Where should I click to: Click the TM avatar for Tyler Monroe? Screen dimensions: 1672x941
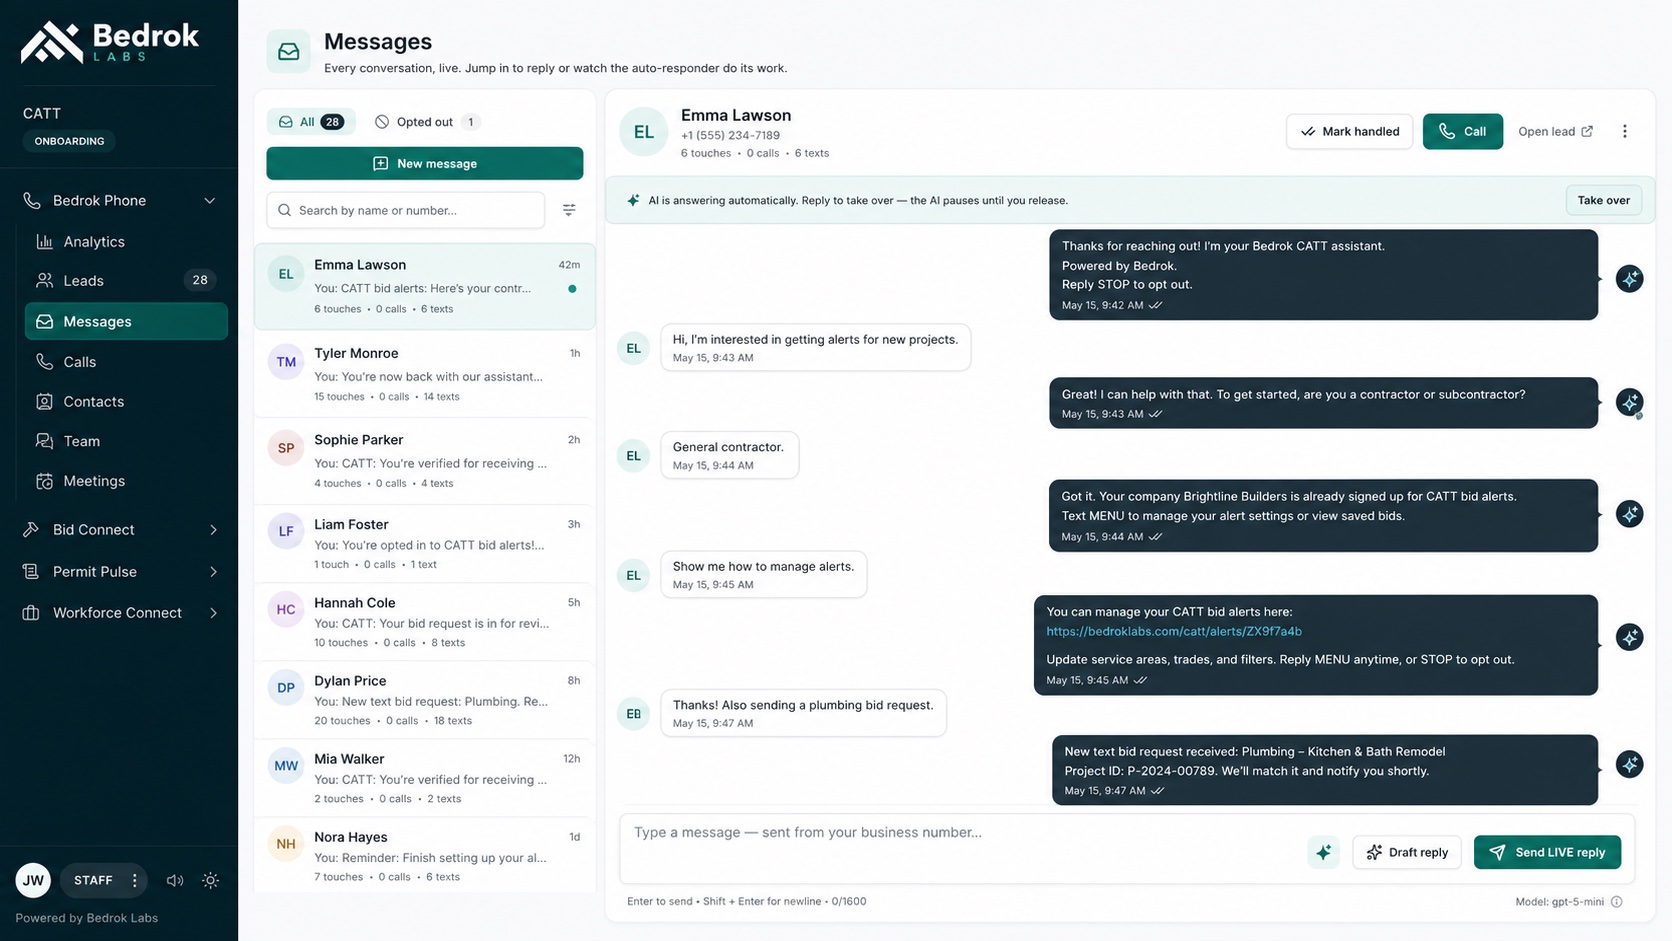(x=286, y=362)
